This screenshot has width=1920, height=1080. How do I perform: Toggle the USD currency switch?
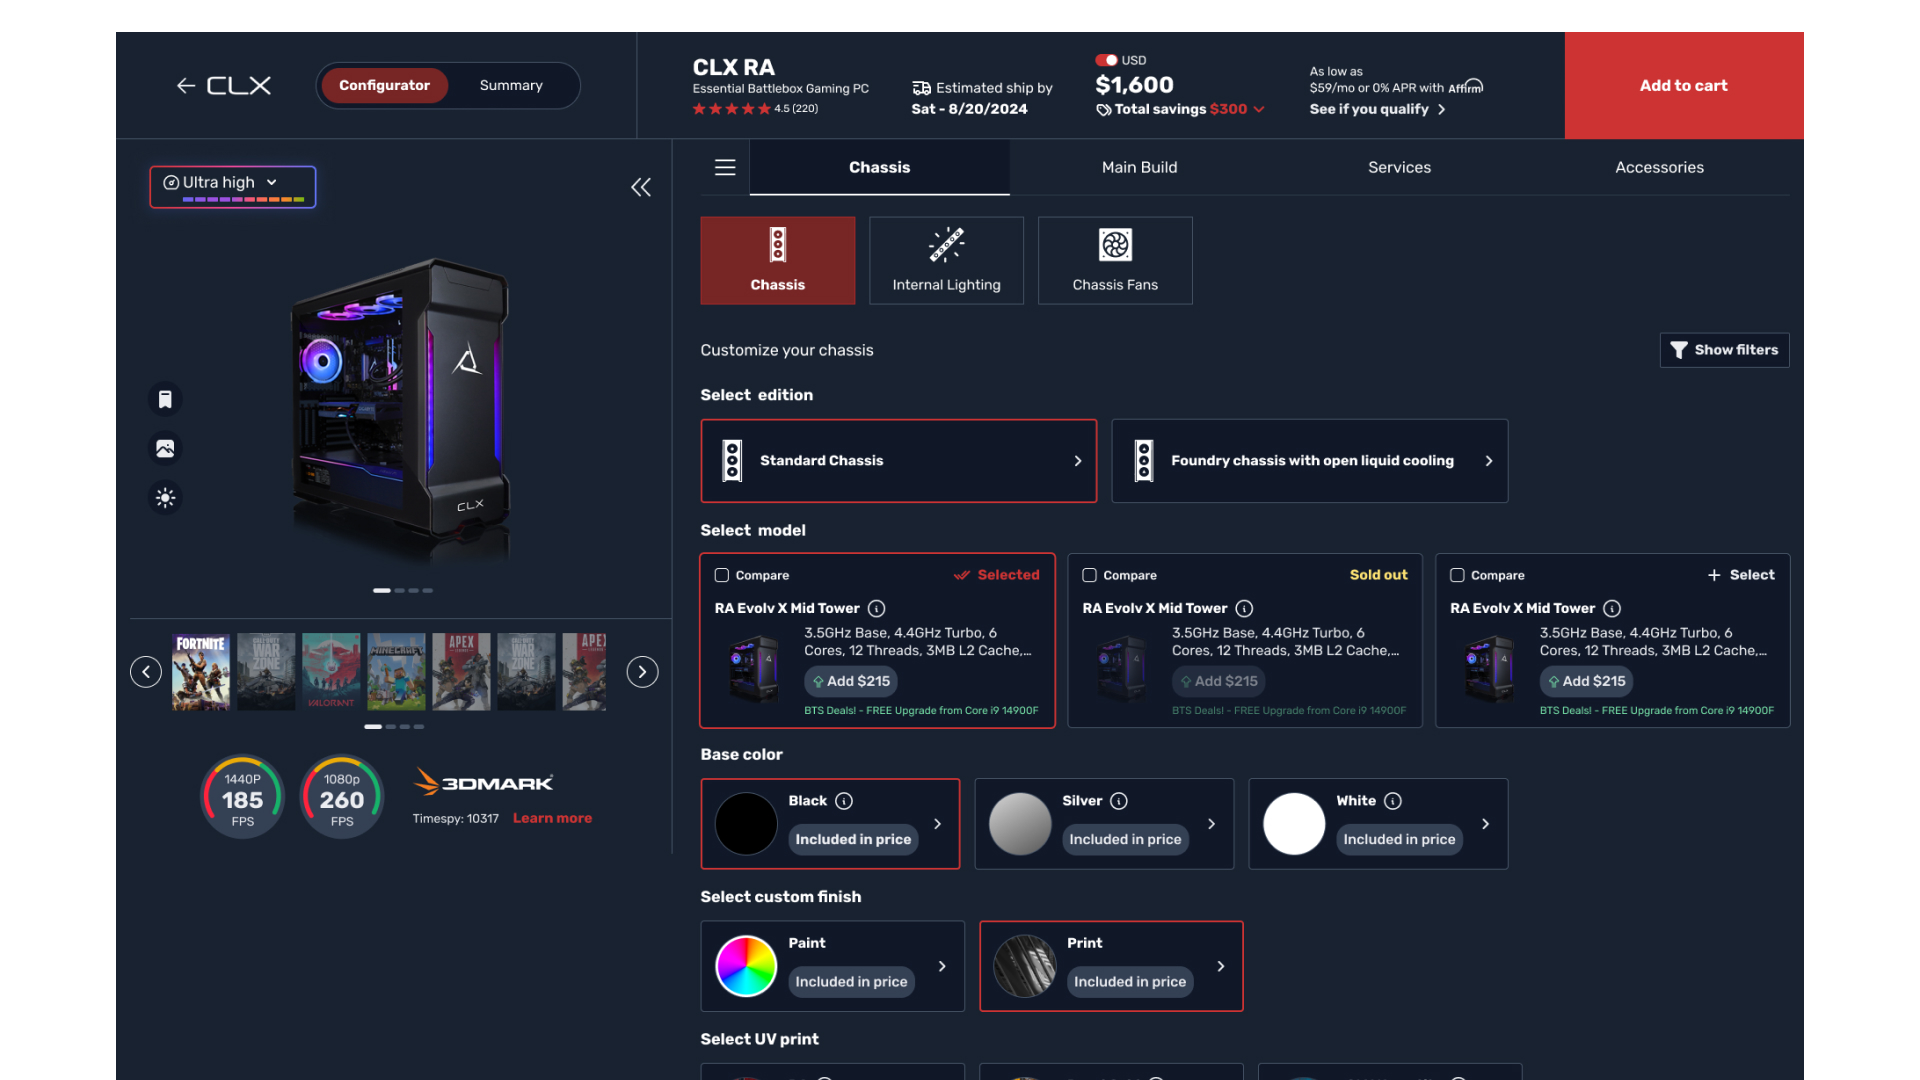pos(1106,60)
